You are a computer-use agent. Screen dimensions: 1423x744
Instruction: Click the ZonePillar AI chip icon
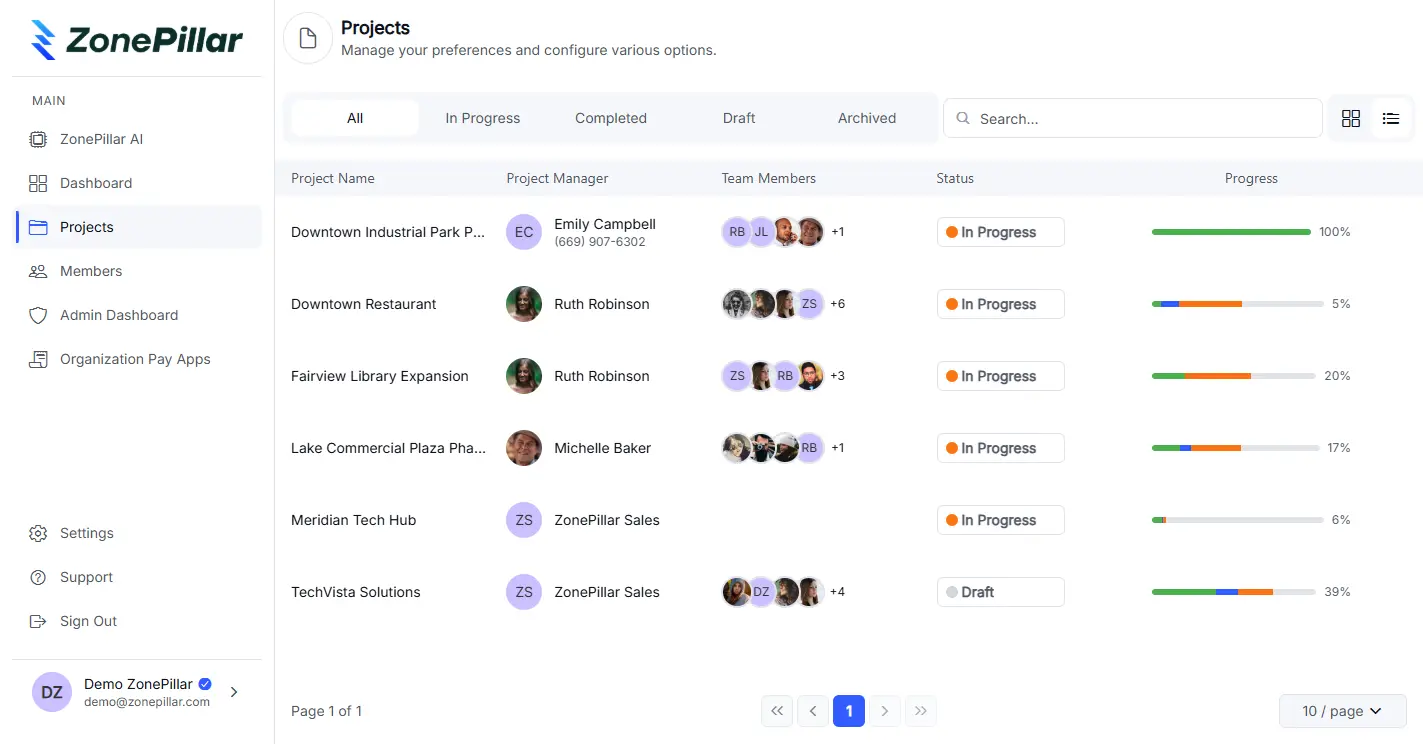[x=38, y=139]
